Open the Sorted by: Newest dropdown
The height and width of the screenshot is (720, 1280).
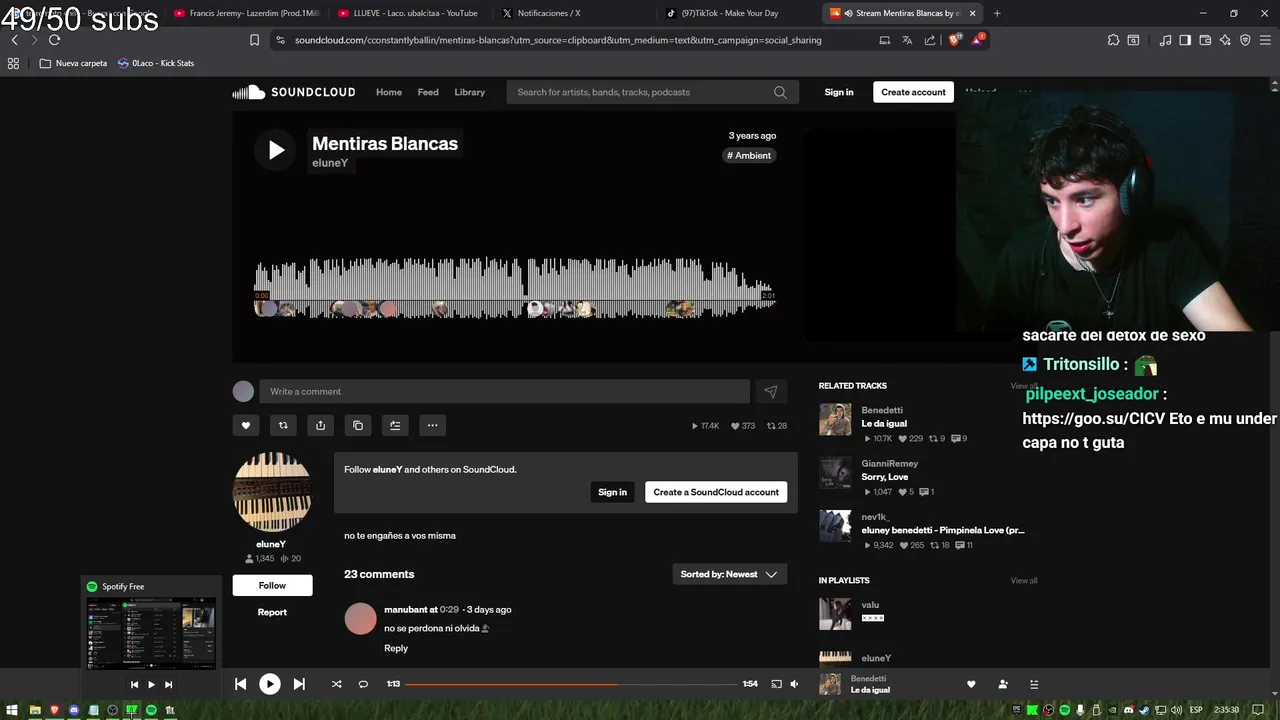tap(729, 574)
